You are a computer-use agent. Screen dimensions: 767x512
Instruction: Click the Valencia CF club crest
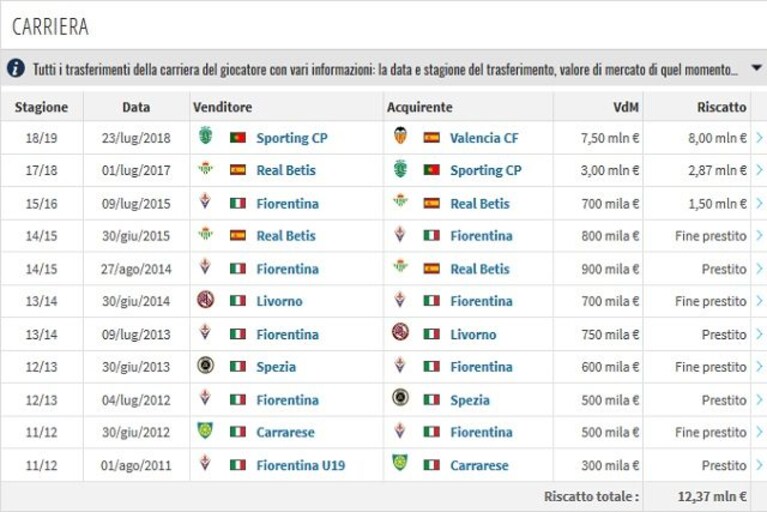tap(400, 136)
